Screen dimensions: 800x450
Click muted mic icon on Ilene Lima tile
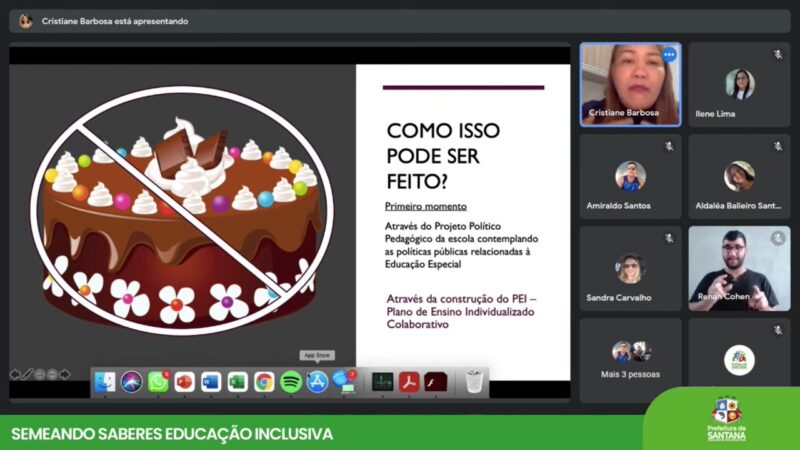click(777, 54)
